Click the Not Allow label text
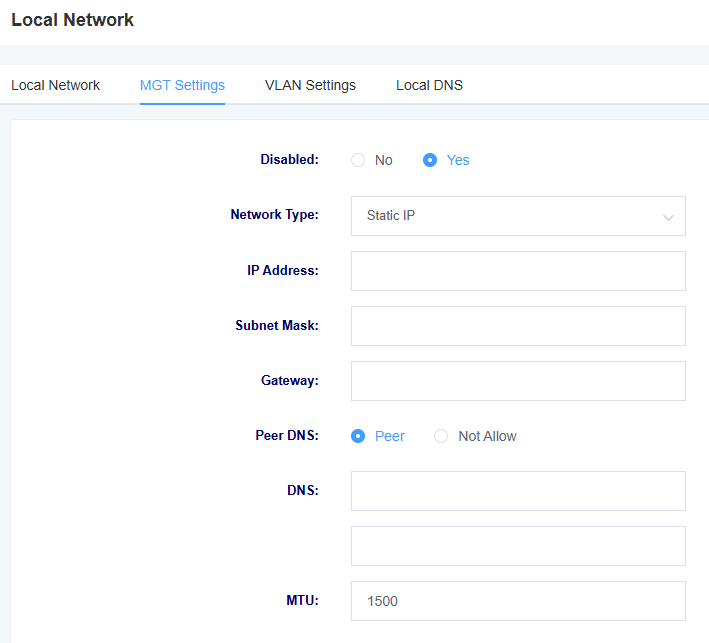Viewport: 709px width, 643px height. coord(487,436)
